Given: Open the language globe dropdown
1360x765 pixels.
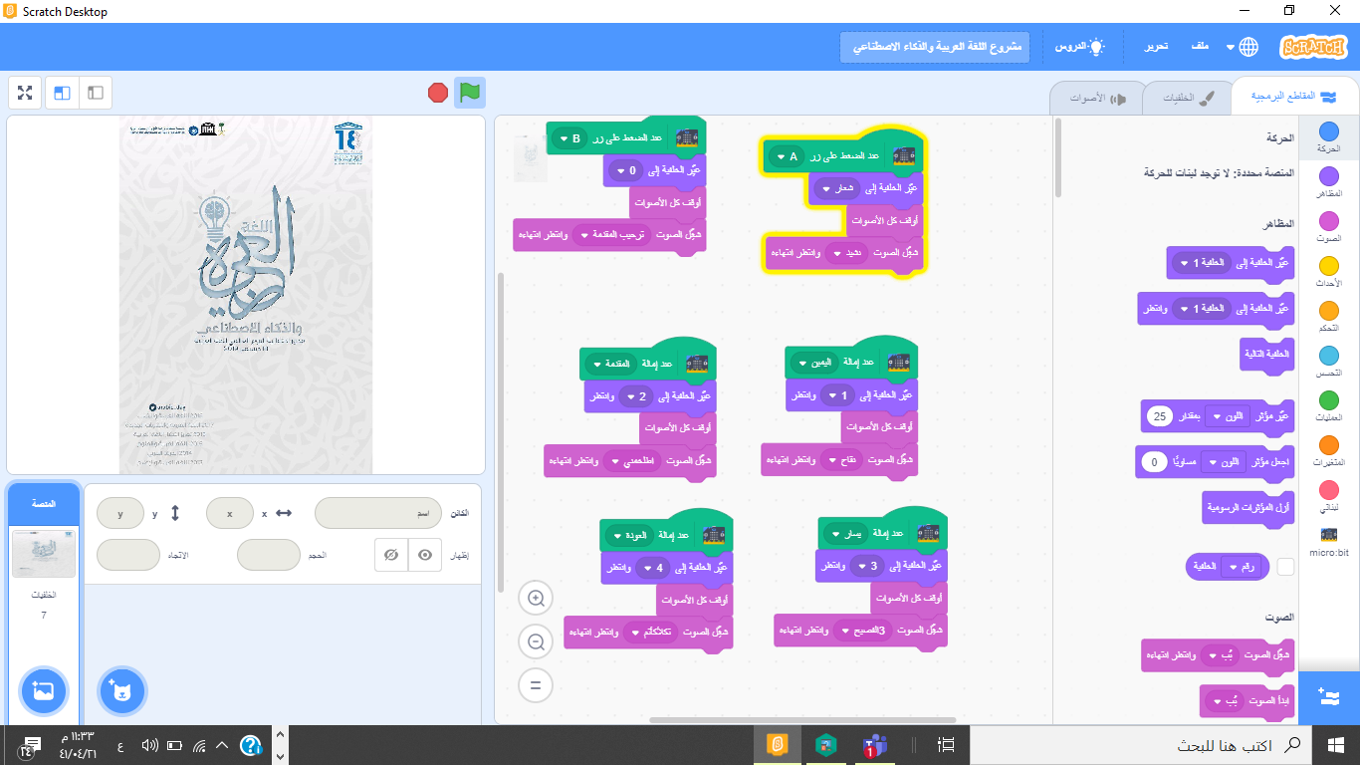Looking at the screenshot, I should tap(1248, 47).
